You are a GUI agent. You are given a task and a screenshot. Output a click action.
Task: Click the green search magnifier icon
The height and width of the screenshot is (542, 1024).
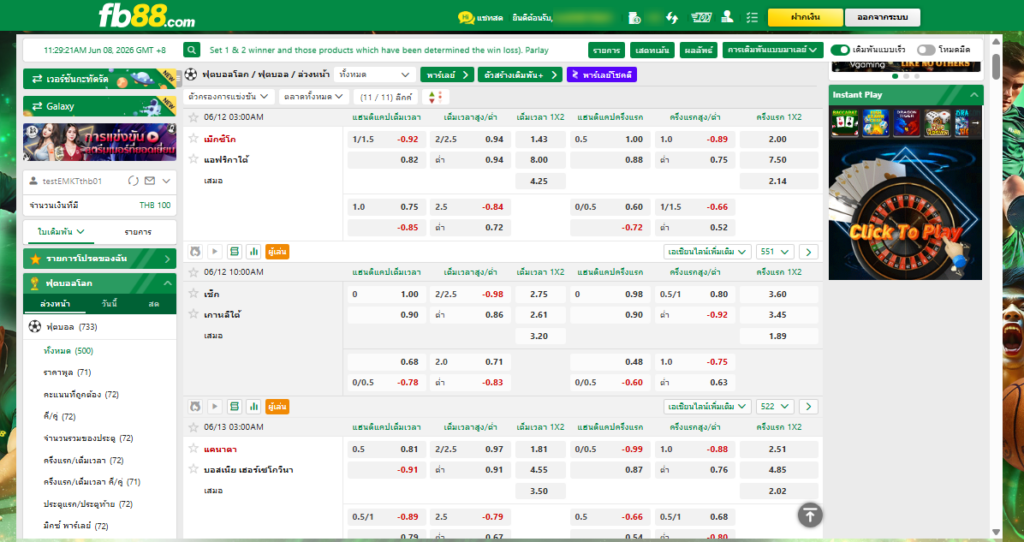pos(191,50)
